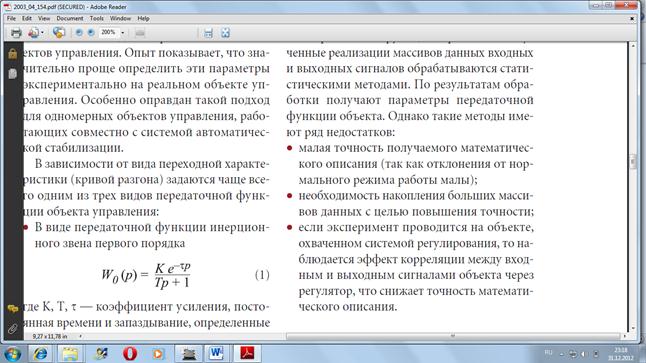Click the line "ческого описания."
This screenshot has height=363, width=646.
click(348, 307)
